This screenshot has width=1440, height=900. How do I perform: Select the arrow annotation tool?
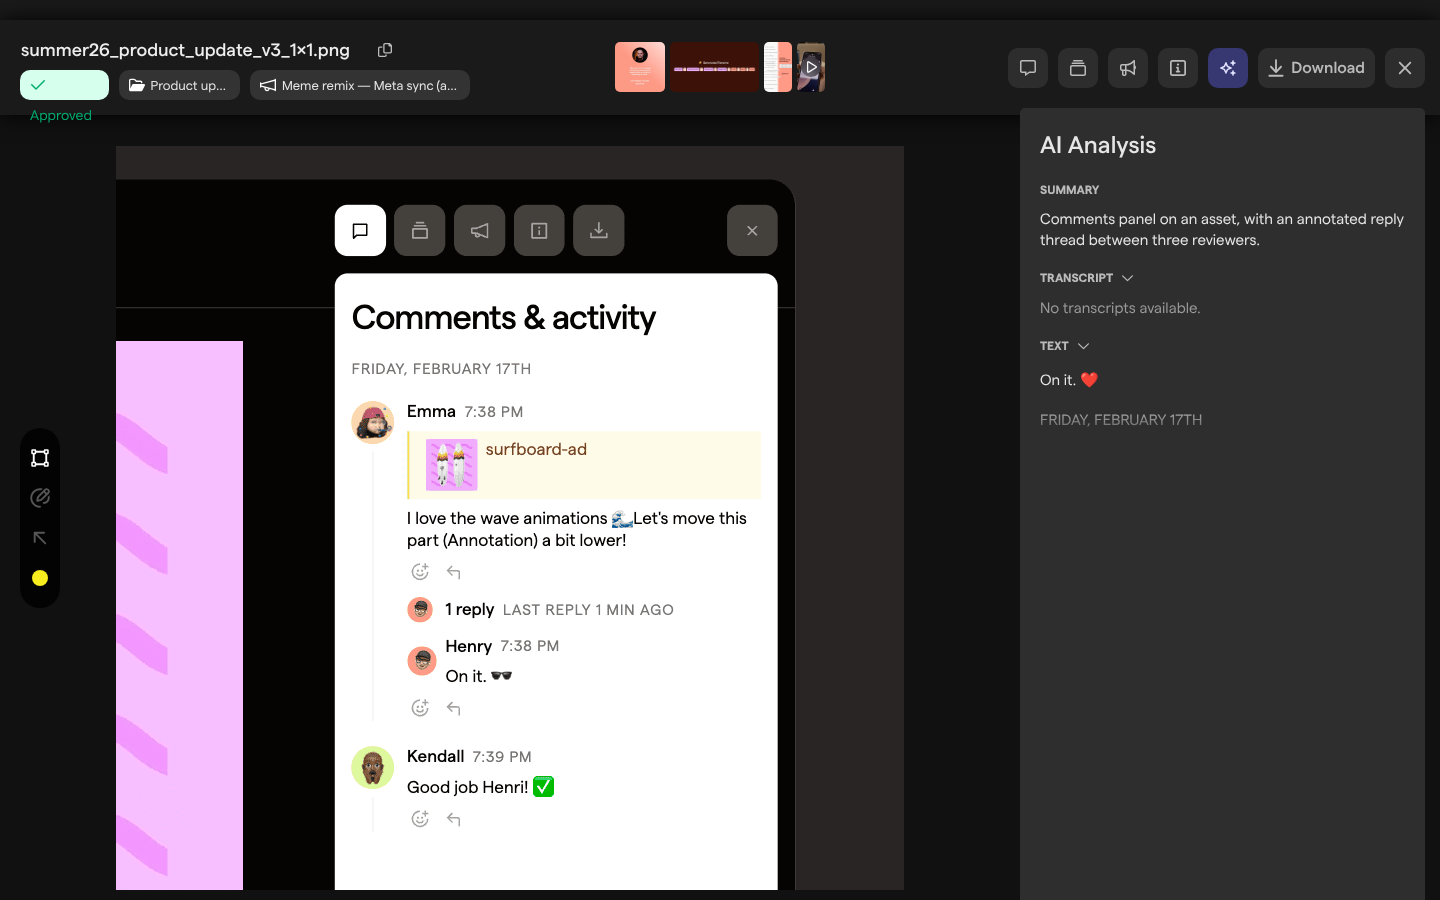click(x=40, y=538)
